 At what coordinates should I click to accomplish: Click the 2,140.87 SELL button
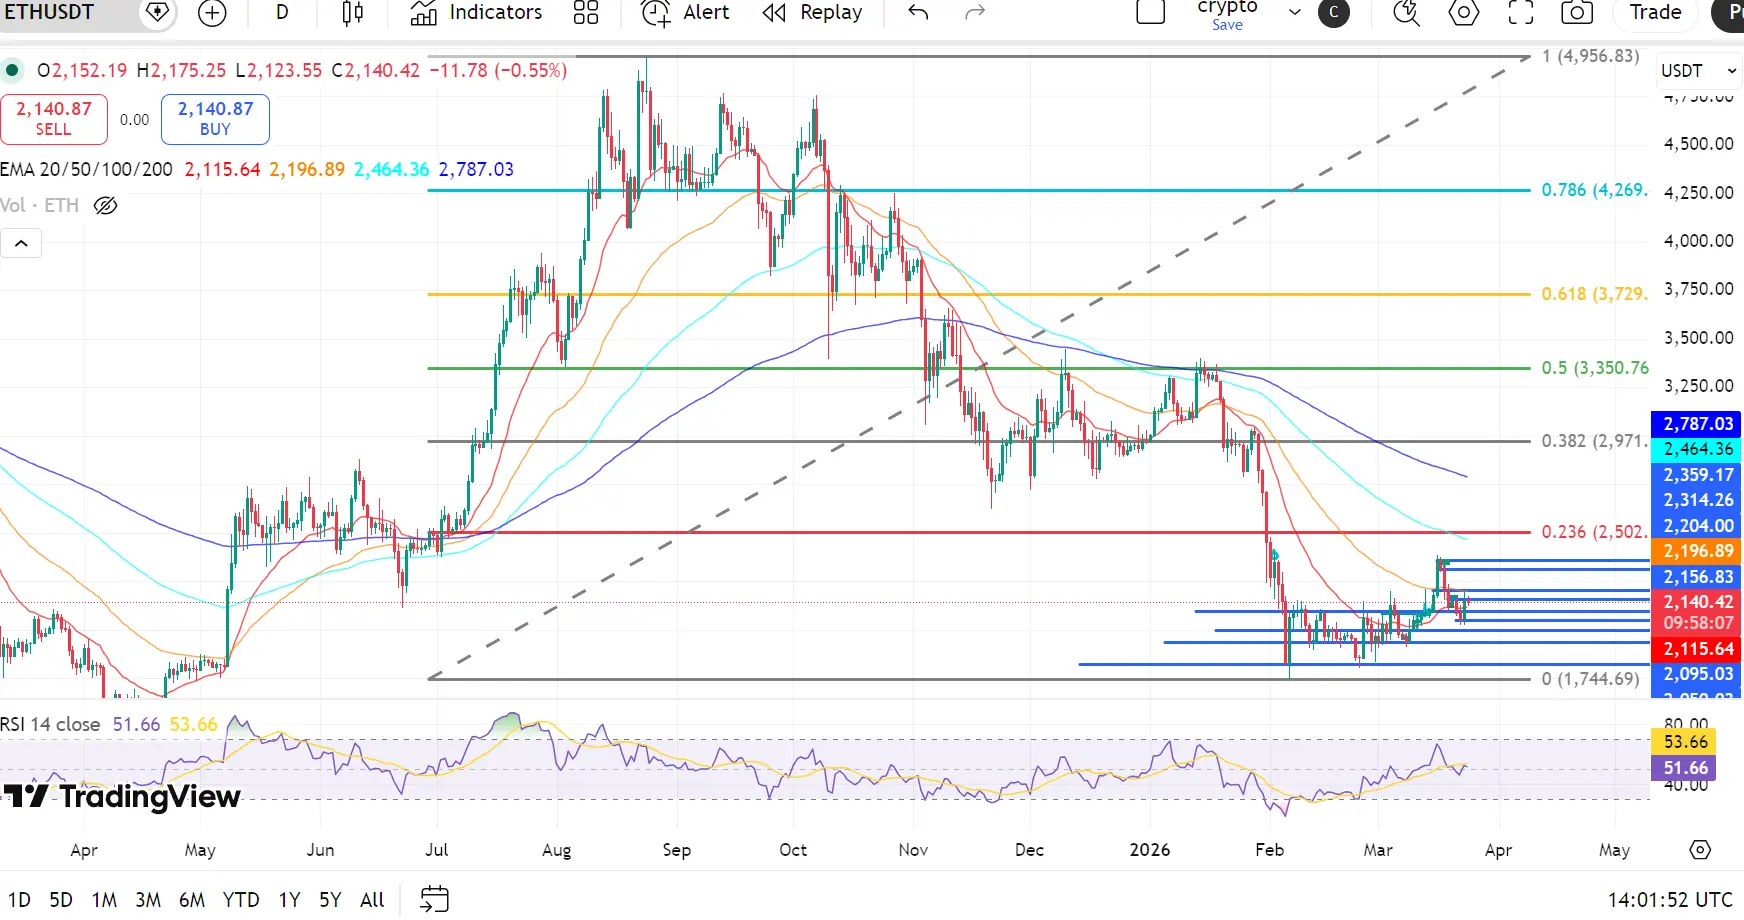pos(54,118)
